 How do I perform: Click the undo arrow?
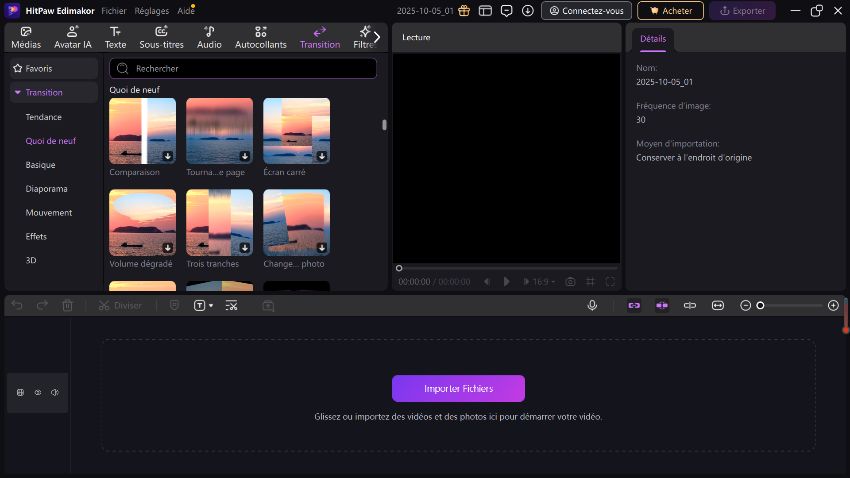tap(17, 306)
